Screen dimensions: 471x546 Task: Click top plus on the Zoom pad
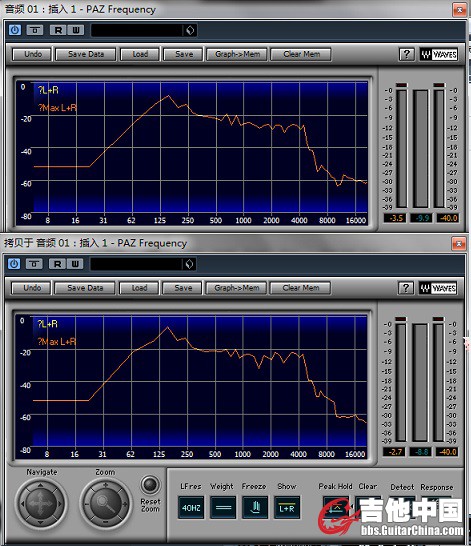pyautogui.click(x=105, y=485)
